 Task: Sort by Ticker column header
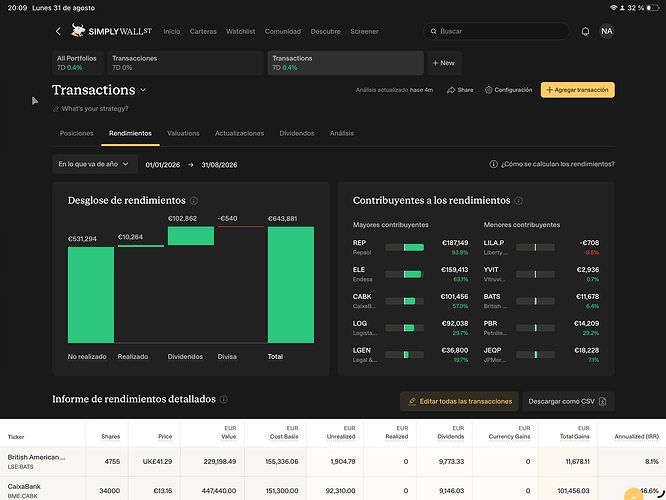pyautogui.click(x=16, y=437)
